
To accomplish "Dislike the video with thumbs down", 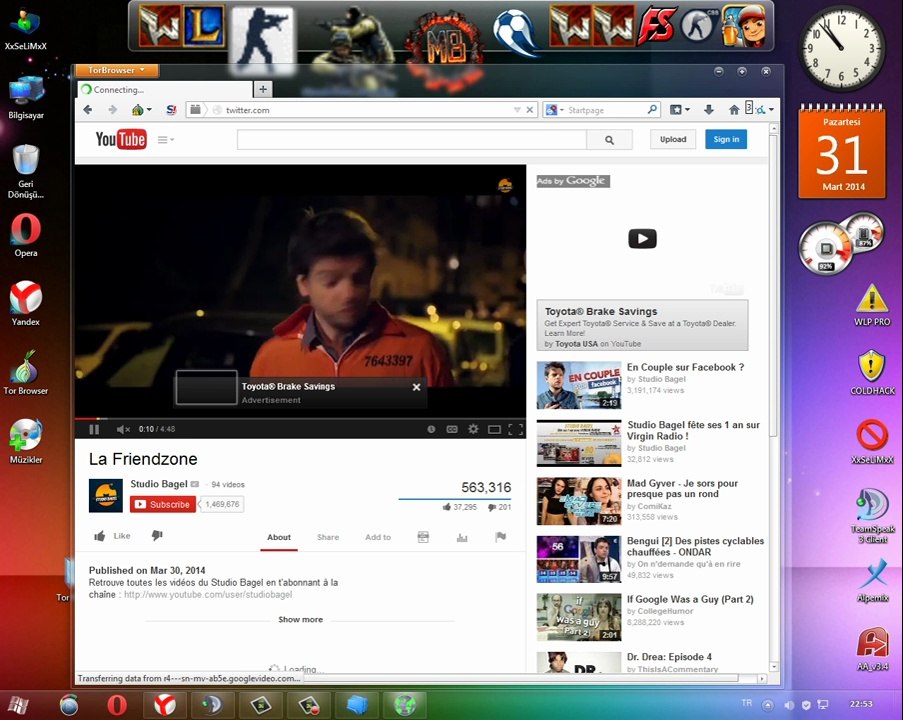I will [157, 536].
